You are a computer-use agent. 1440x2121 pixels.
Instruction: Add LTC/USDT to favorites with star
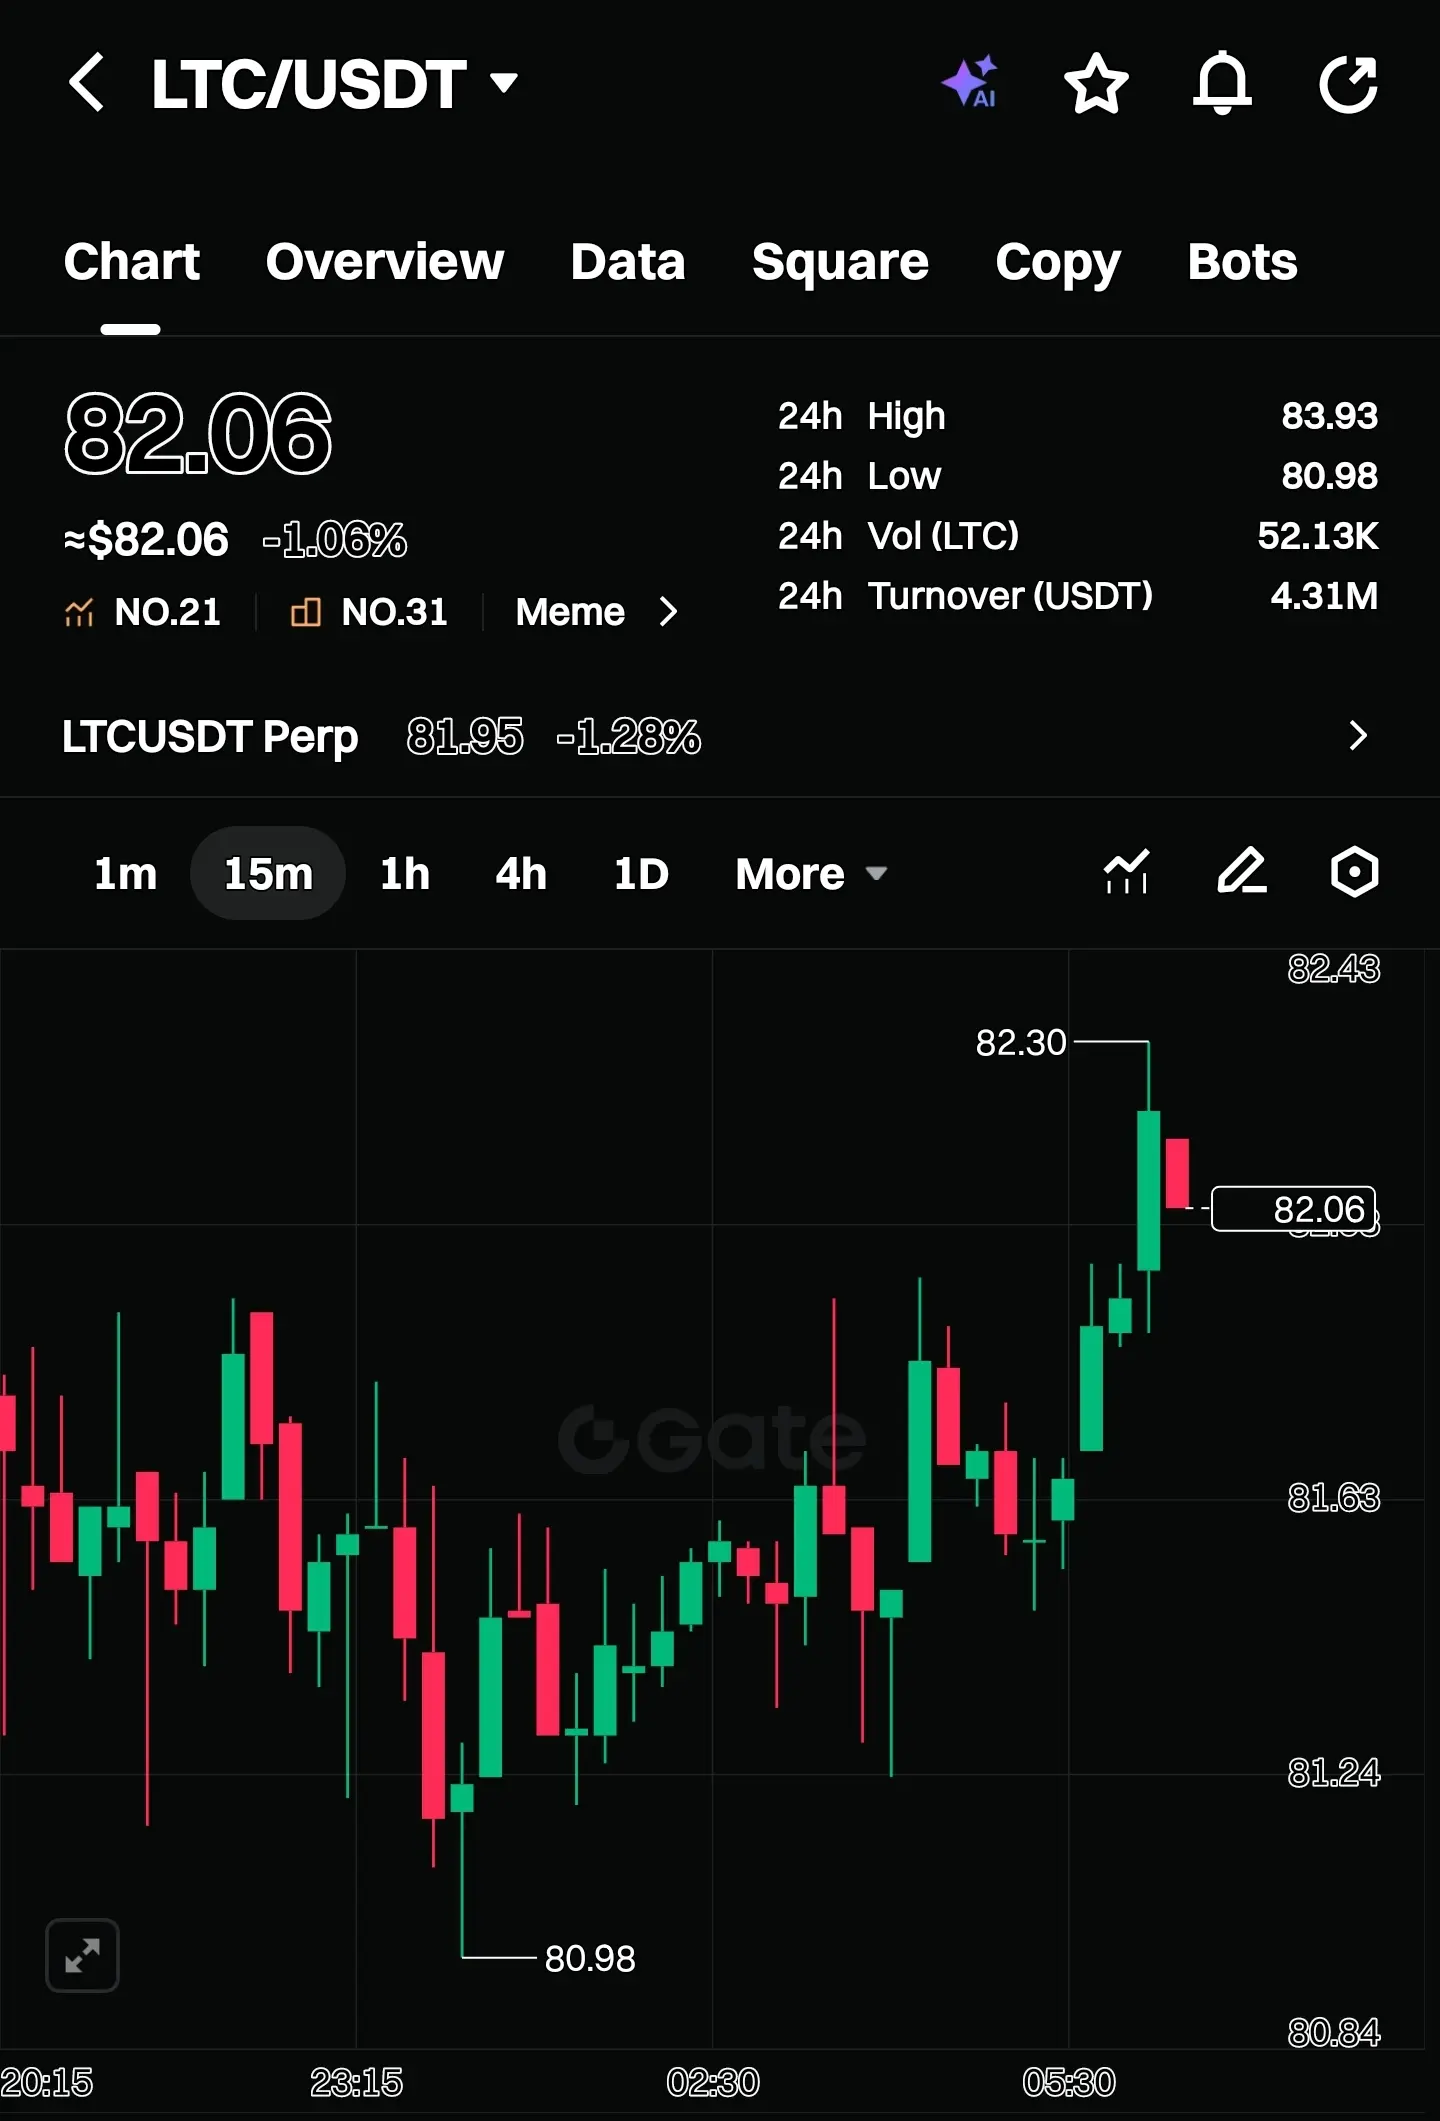(x=1096, y=83)
